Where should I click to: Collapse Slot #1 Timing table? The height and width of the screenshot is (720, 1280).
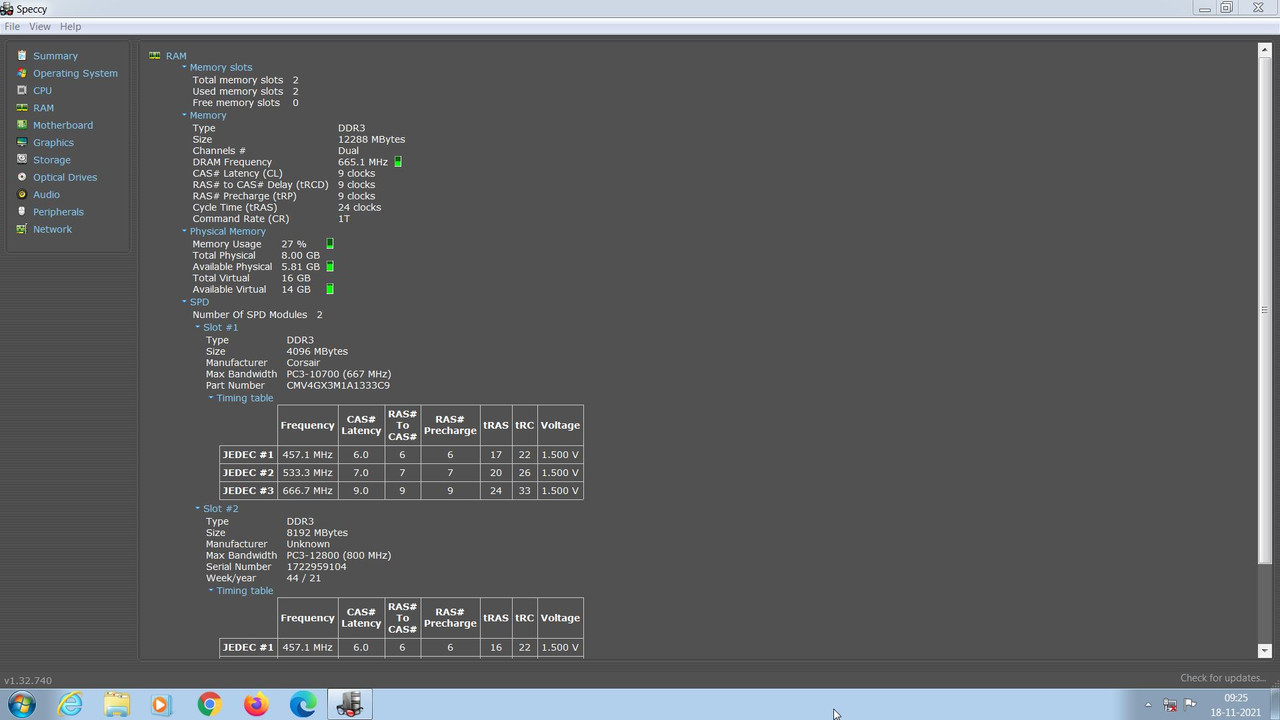pos(211,398)
